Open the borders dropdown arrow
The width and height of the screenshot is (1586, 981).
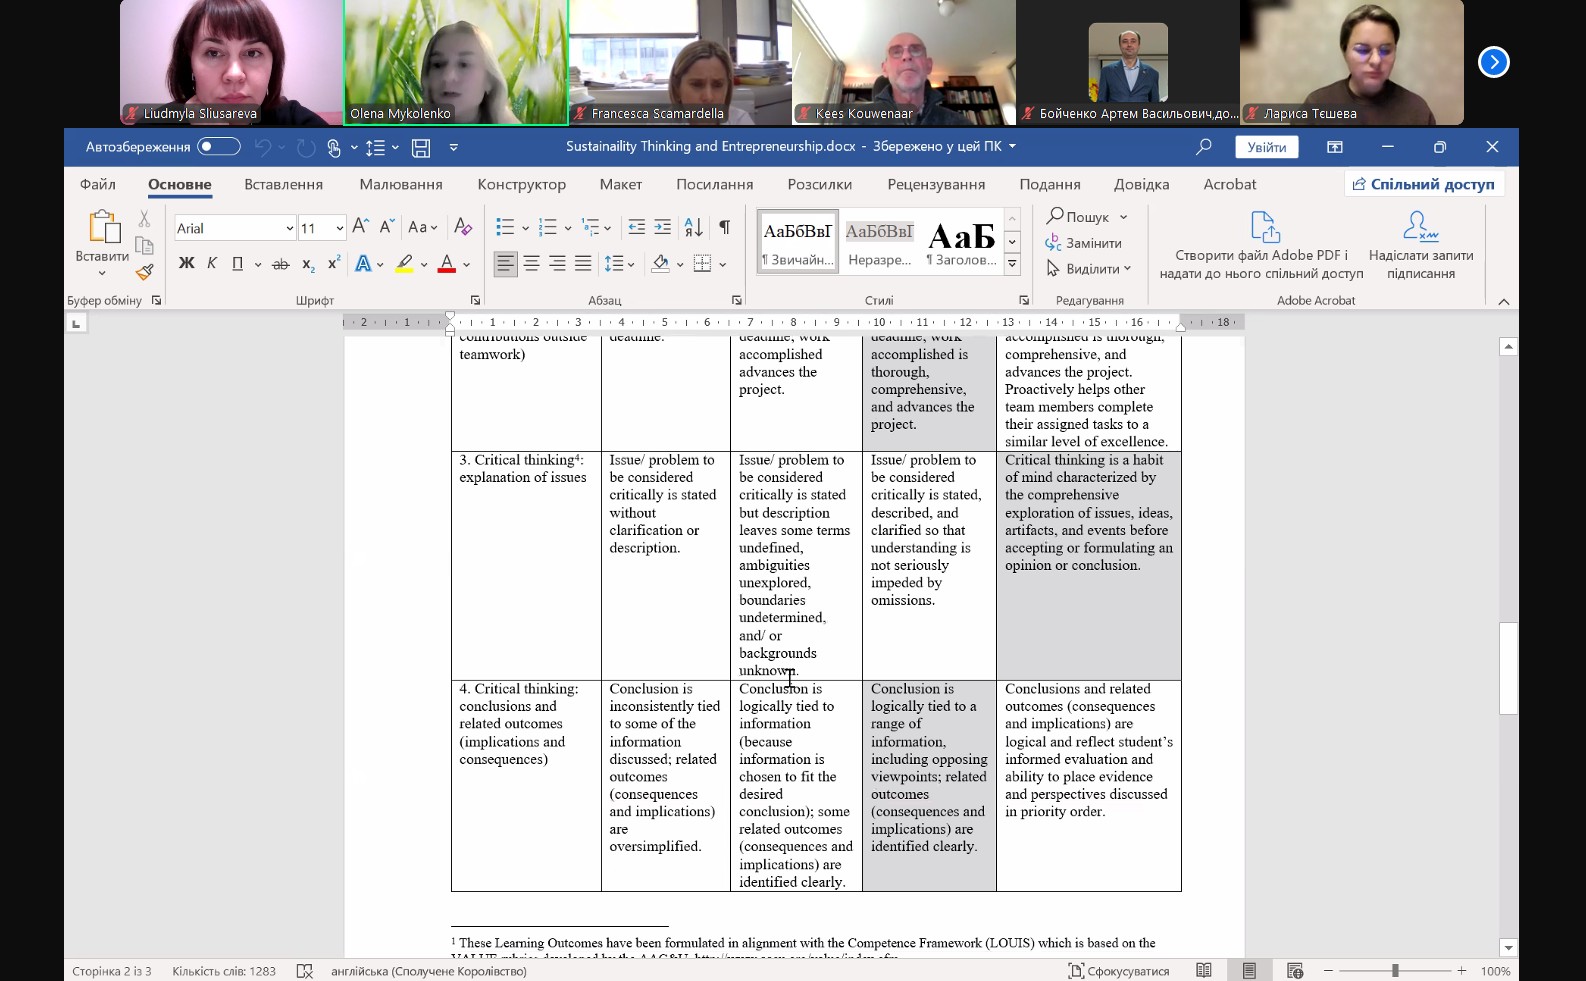point(722,265)
